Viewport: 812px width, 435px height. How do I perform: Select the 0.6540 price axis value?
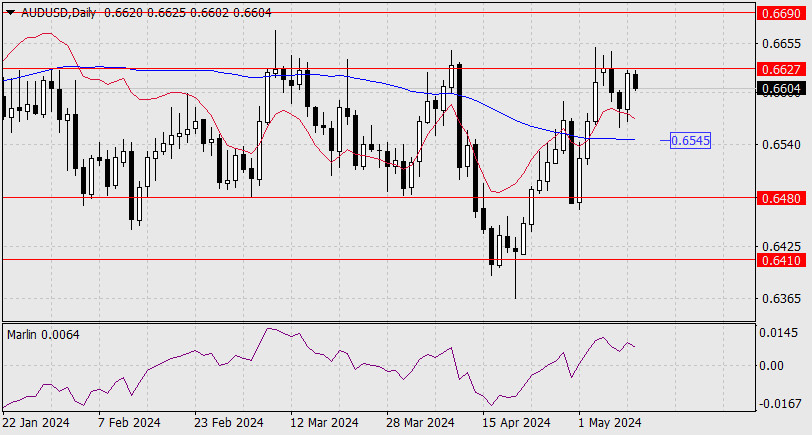(781, 144)
